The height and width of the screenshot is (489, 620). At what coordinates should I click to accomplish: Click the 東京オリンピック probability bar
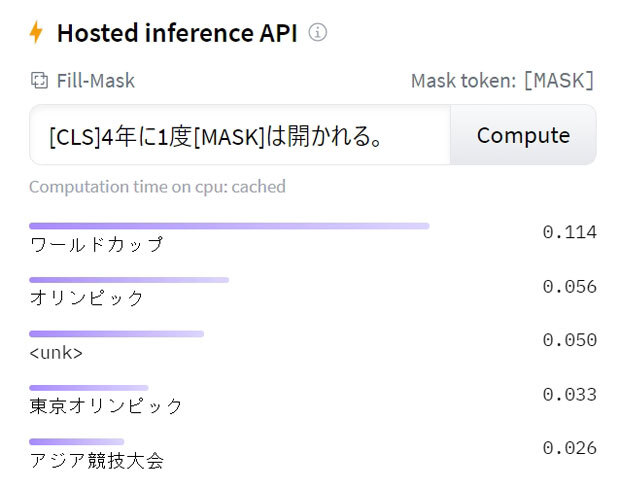pos(89,387)
